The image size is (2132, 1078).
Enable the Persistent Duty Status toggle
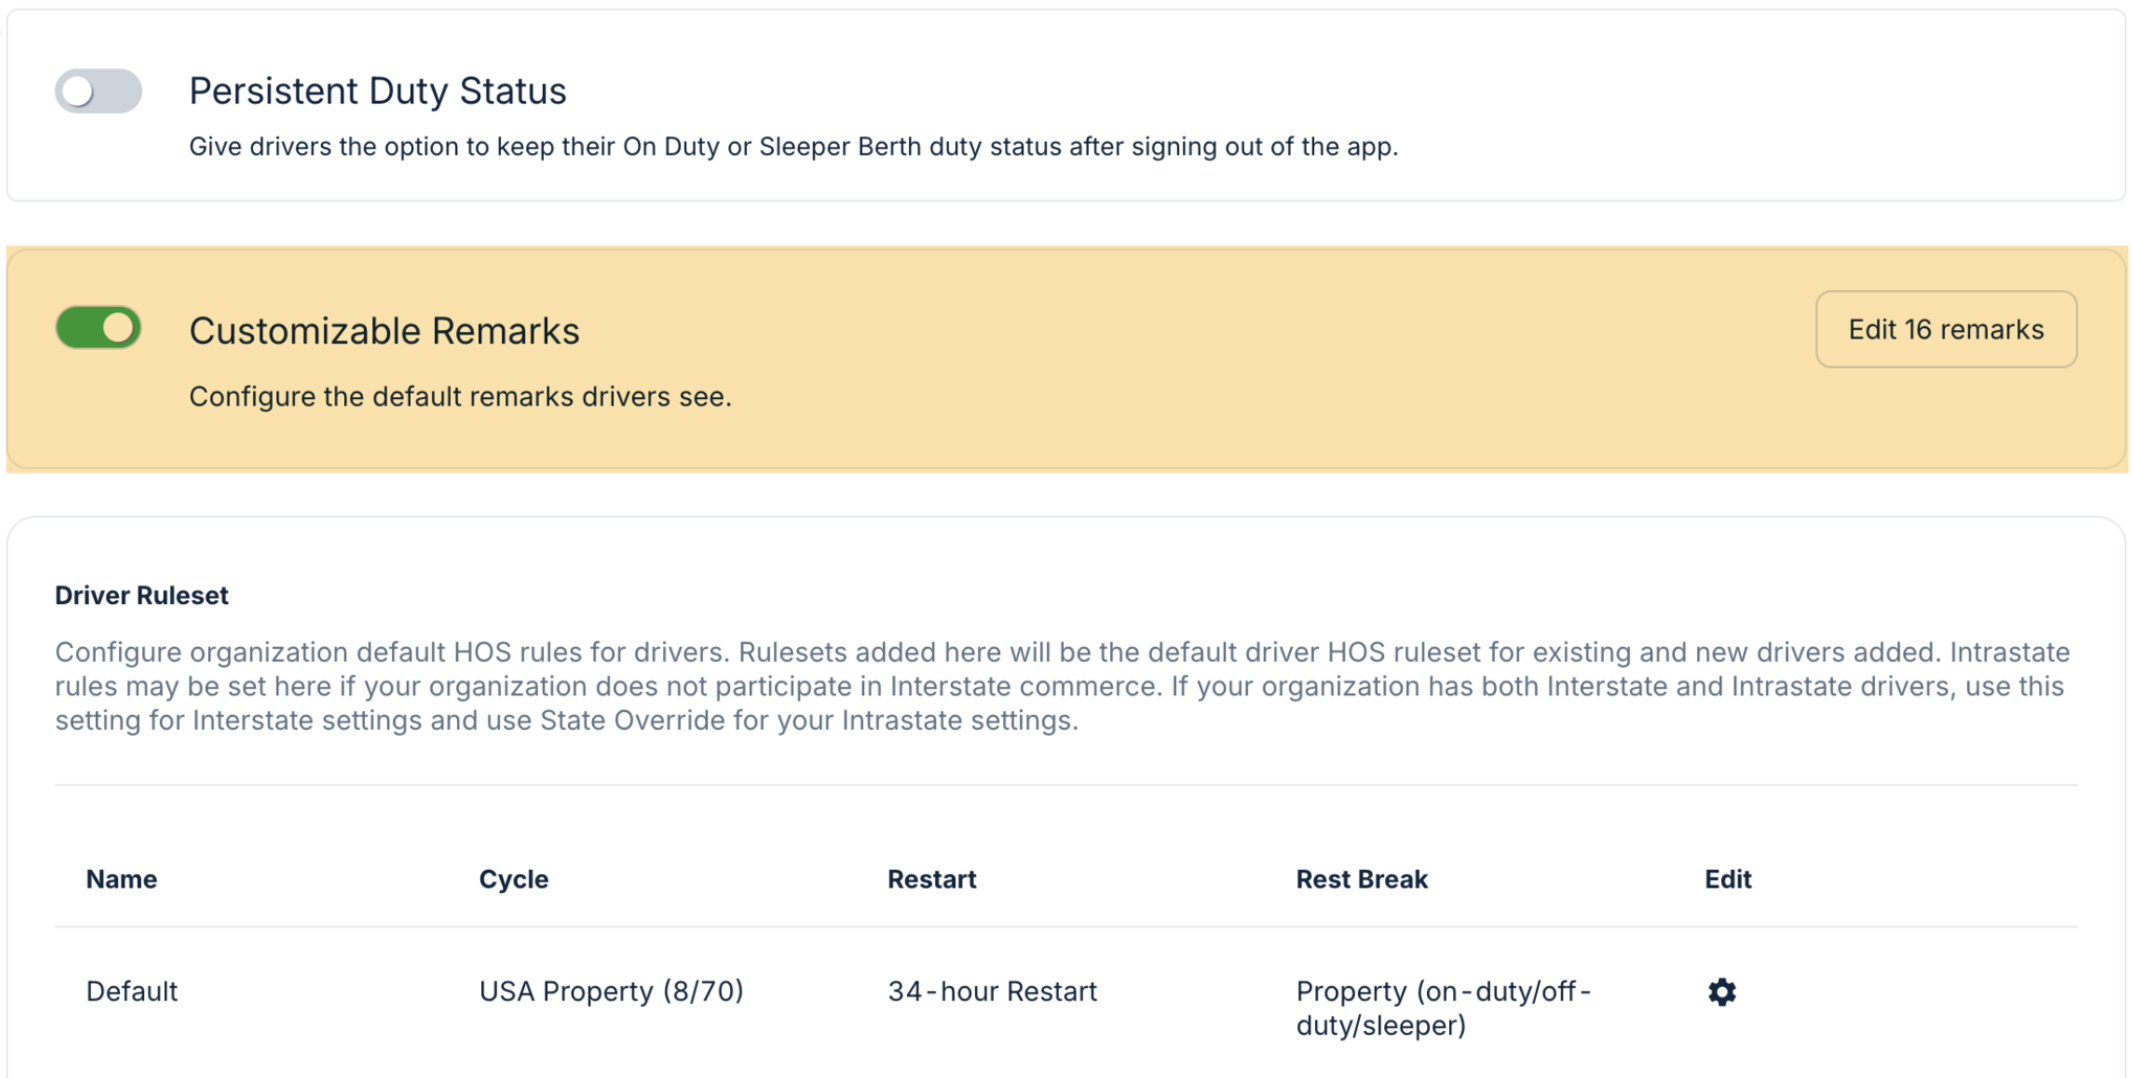[x=98, y=91]
